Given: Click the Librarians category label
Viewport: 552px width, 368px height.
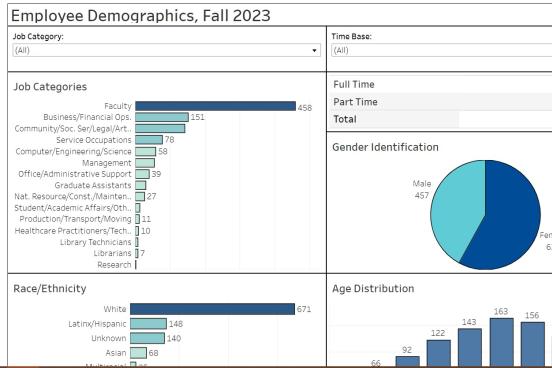Looking at the screenshot, I should (x=113, y=253).
